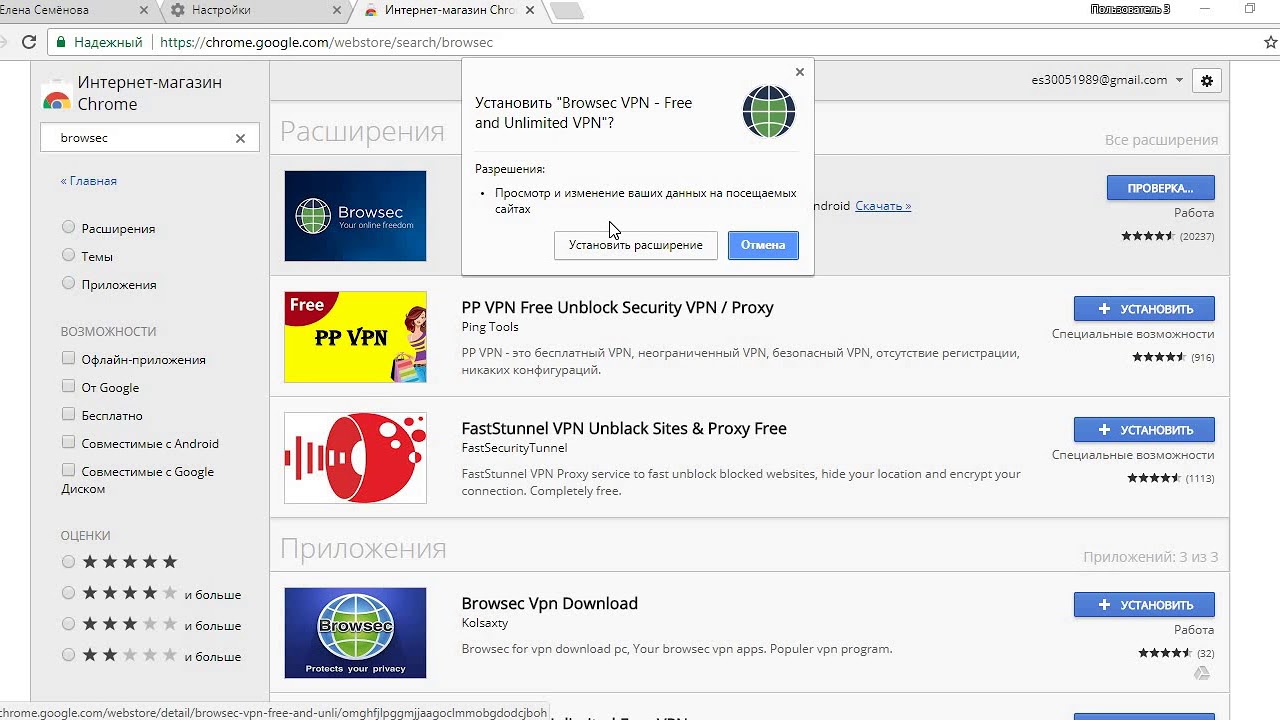Click the Пользователь 3 profile button
This screenshot has height=720, width=1280.
click(1130, 9)
